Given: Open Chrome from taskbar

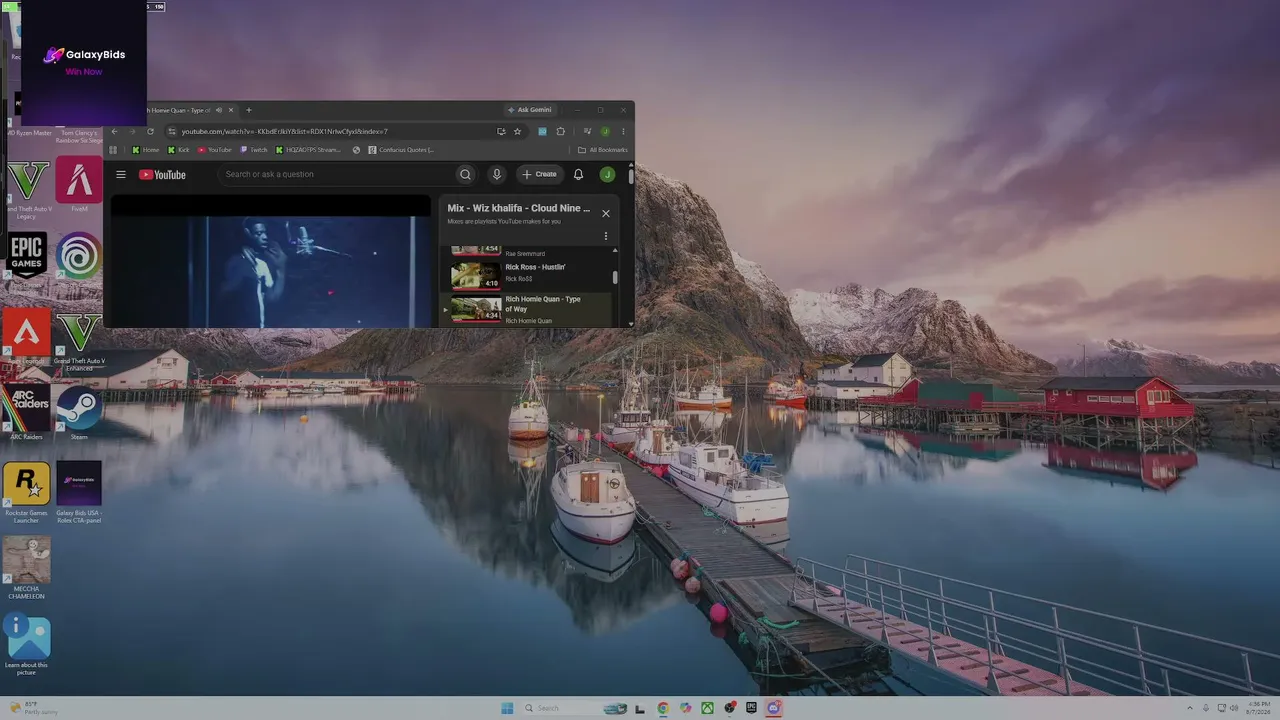Looking at the screenshot, I should 663,708.
